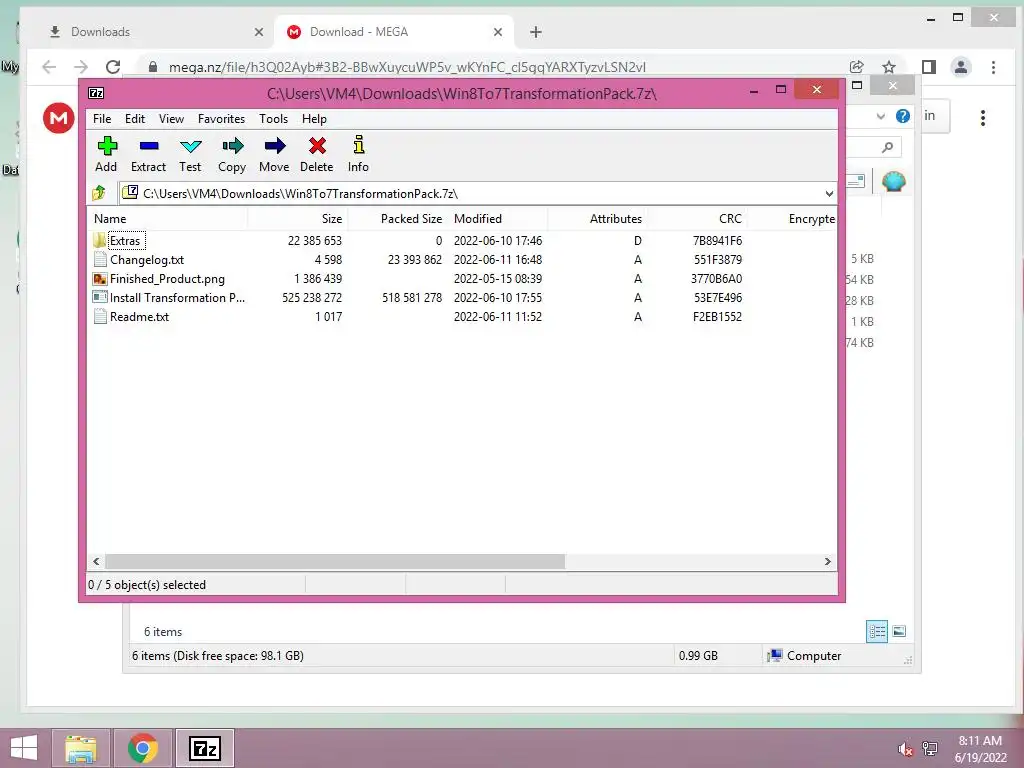Open the taskbar clock showing 8:11 AM
This screenshot has height=768, width=1024.
point(980,749)
